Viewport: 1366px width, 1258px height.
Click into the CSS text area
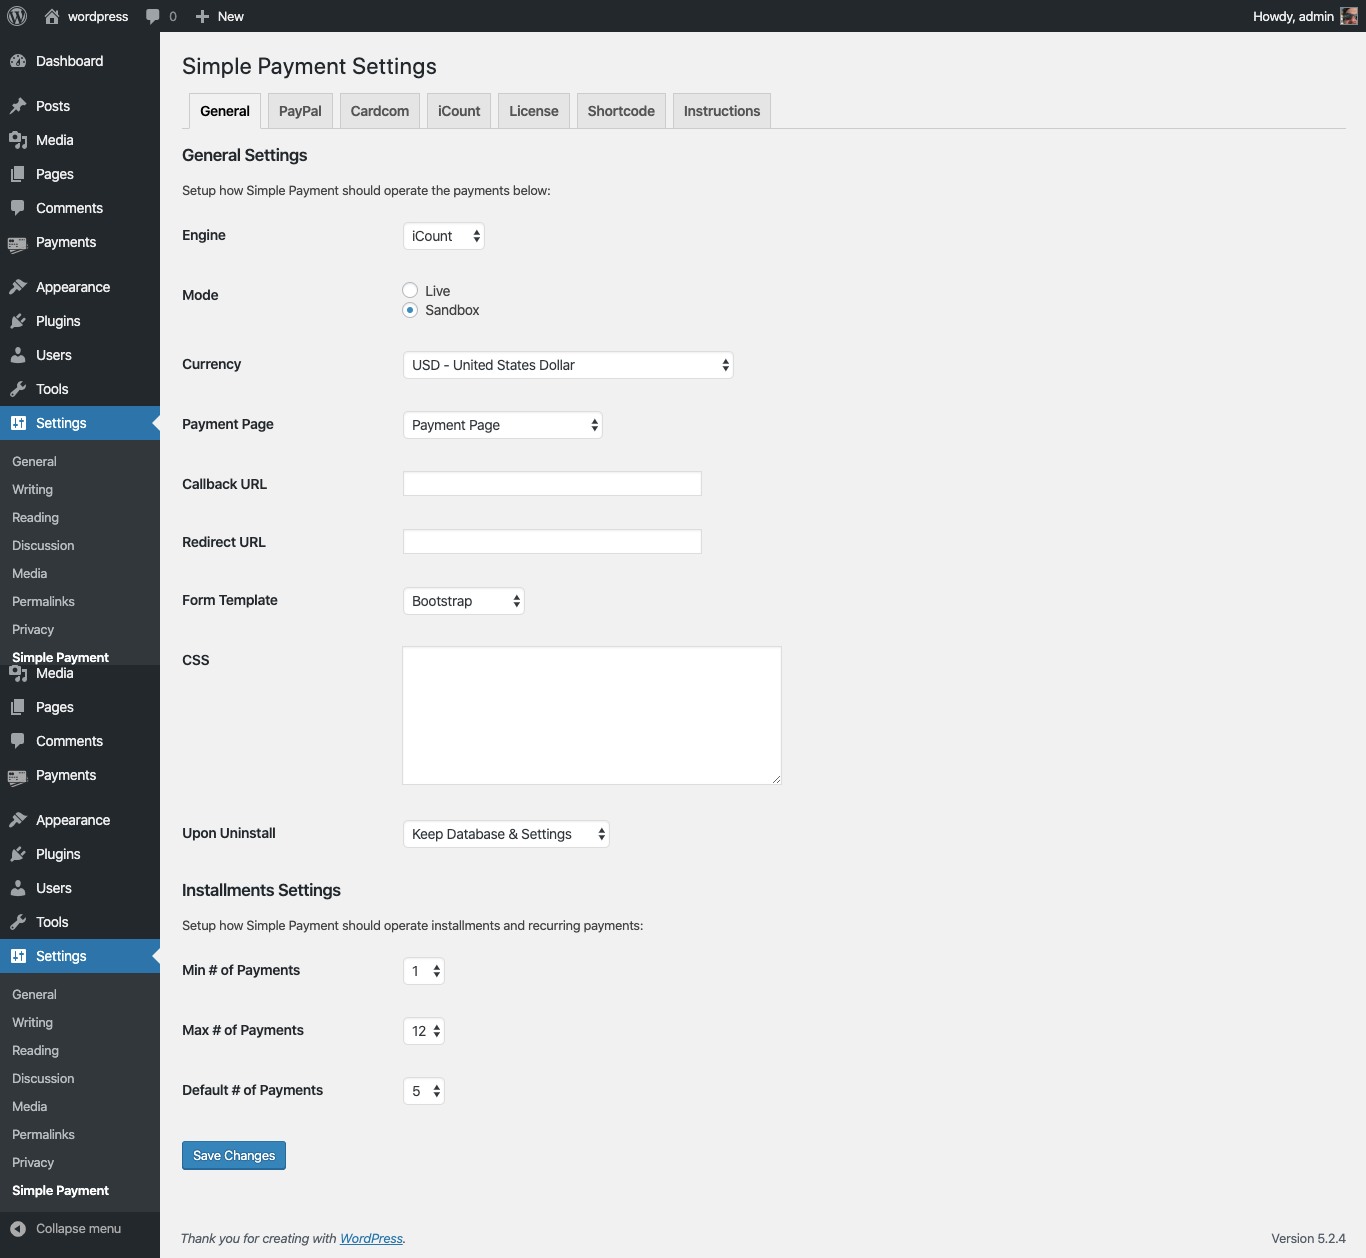(592, 716)
